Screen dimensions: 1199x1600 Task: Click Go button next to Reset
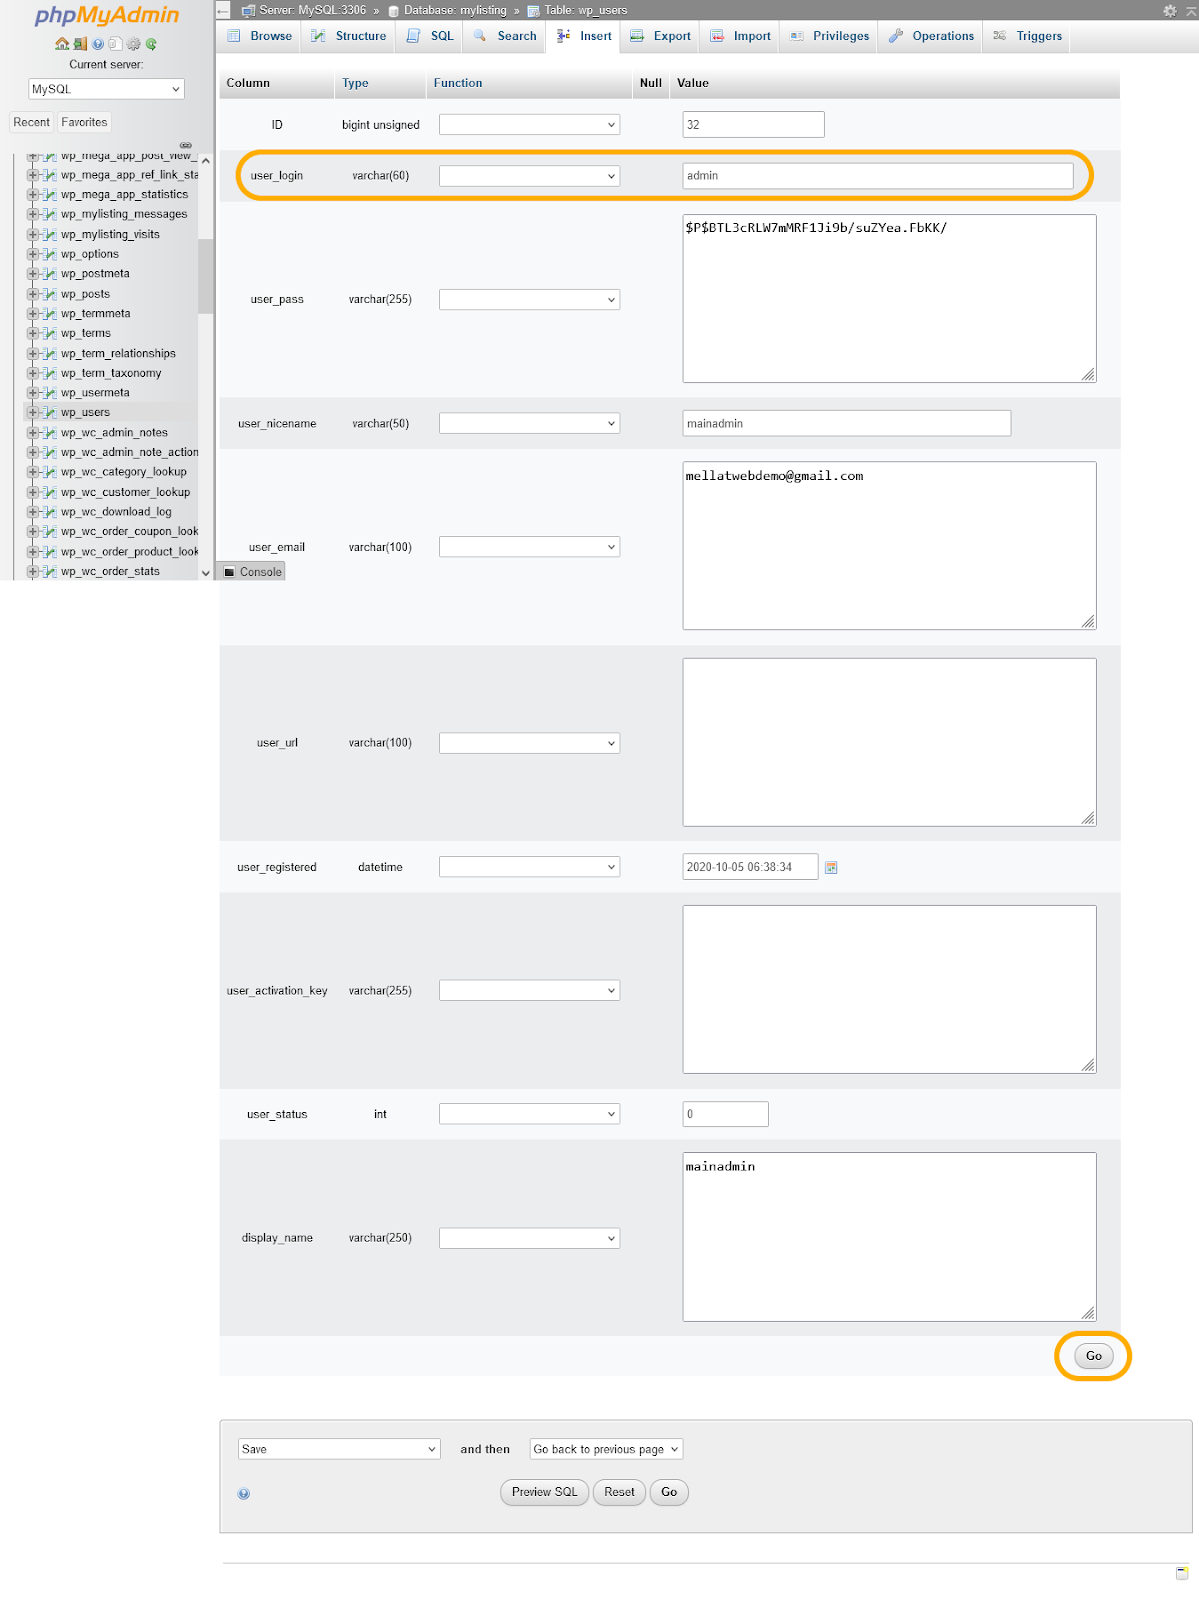coord(669,1492)
